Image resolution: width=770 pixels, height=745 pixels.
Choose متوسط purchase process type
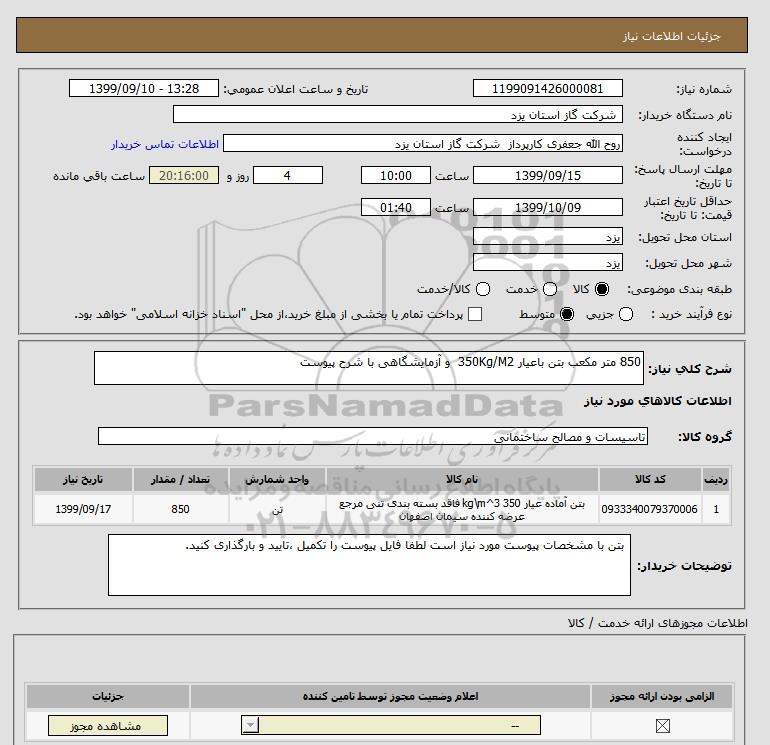point(567,314)
